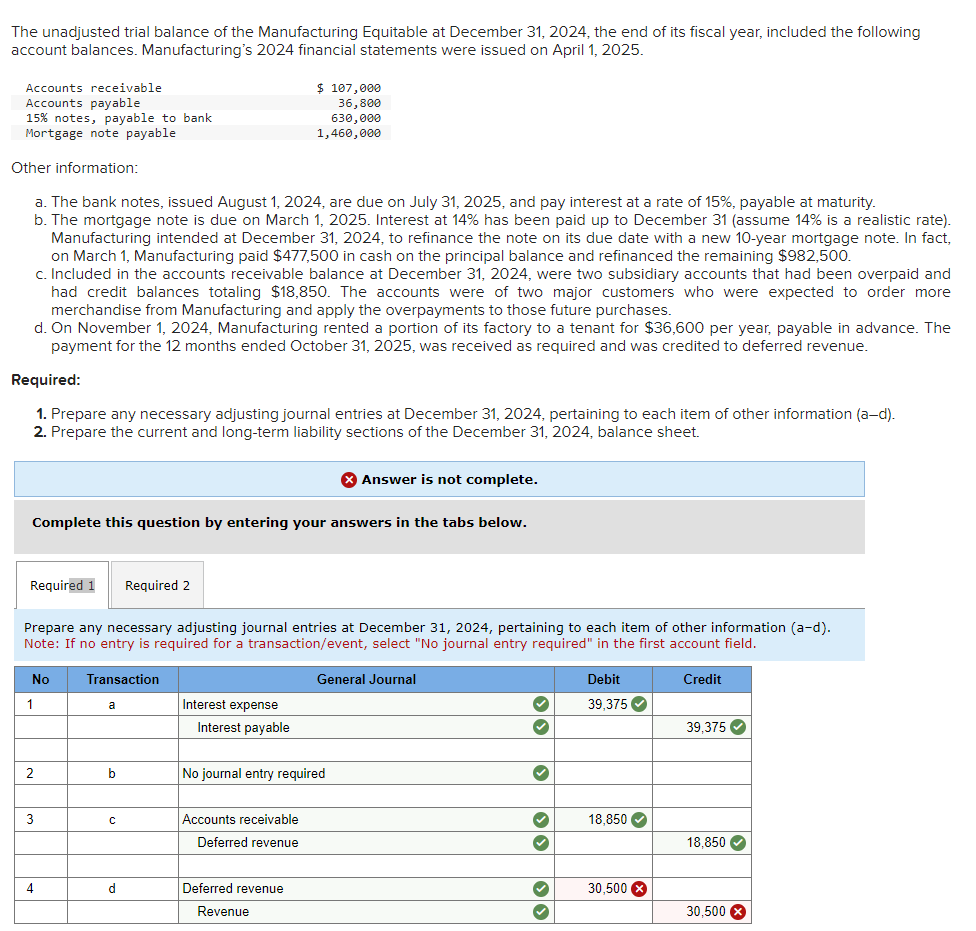Click the red X icon beside 30,500 debit
The height and width of the screenshot is (931, 976).
(x=639, y=889)
